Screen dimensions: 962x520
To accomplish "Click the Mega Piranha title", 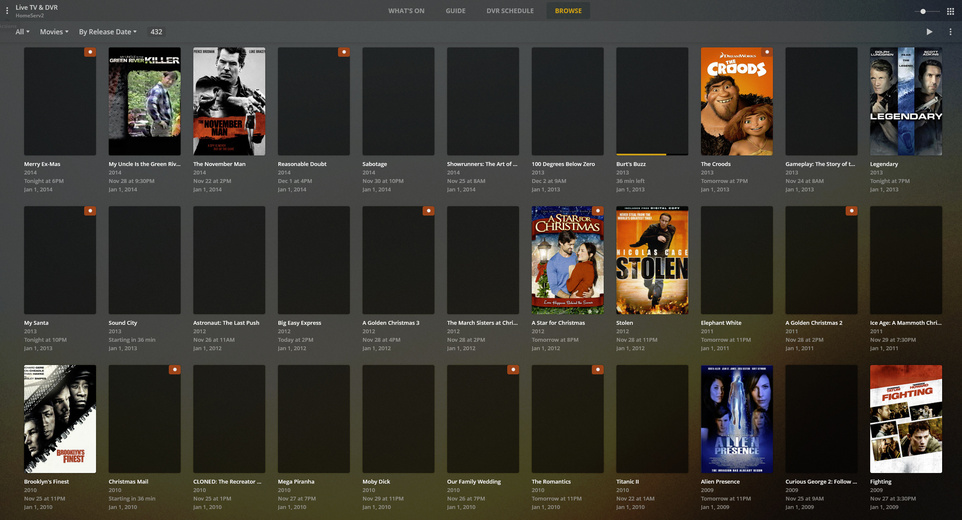I will (296, 481).
